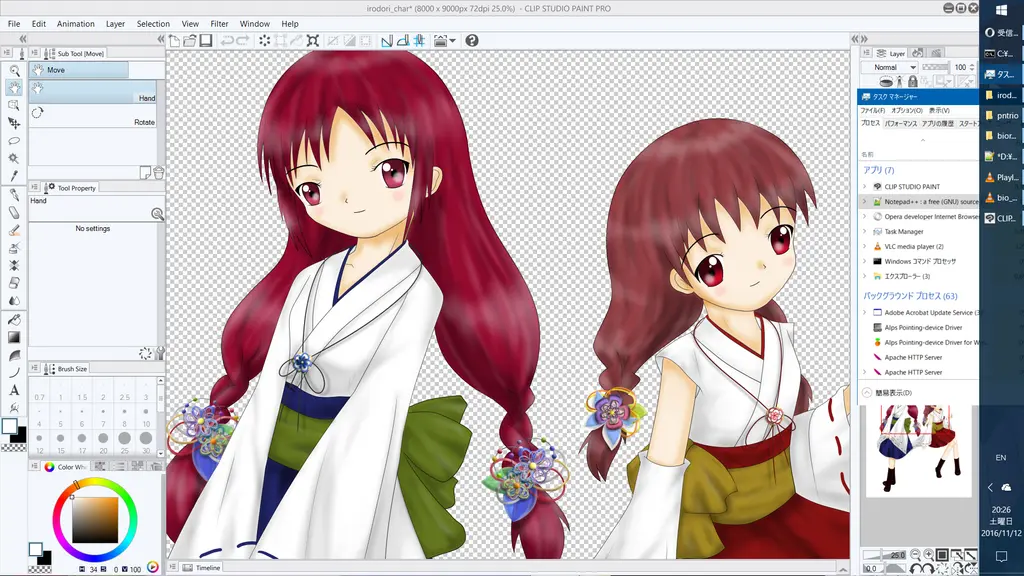The width and height of the screenshot is (1024, 576).
Task: Select the Gradient tool
Action: [14, 337]
